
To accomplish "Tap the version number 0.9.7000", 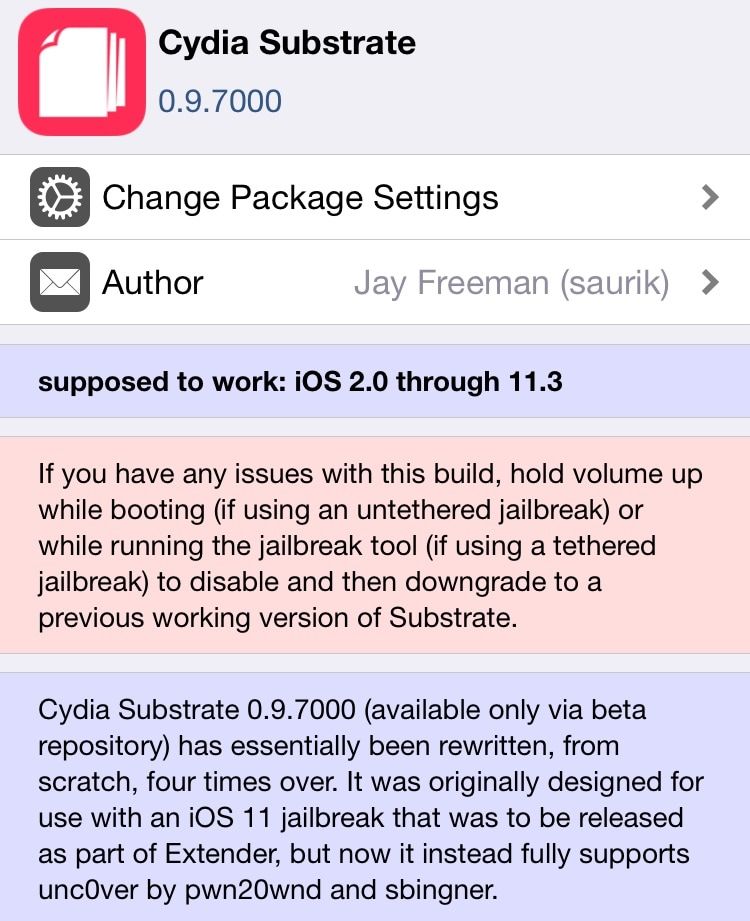I will click(x=220, y=101).
